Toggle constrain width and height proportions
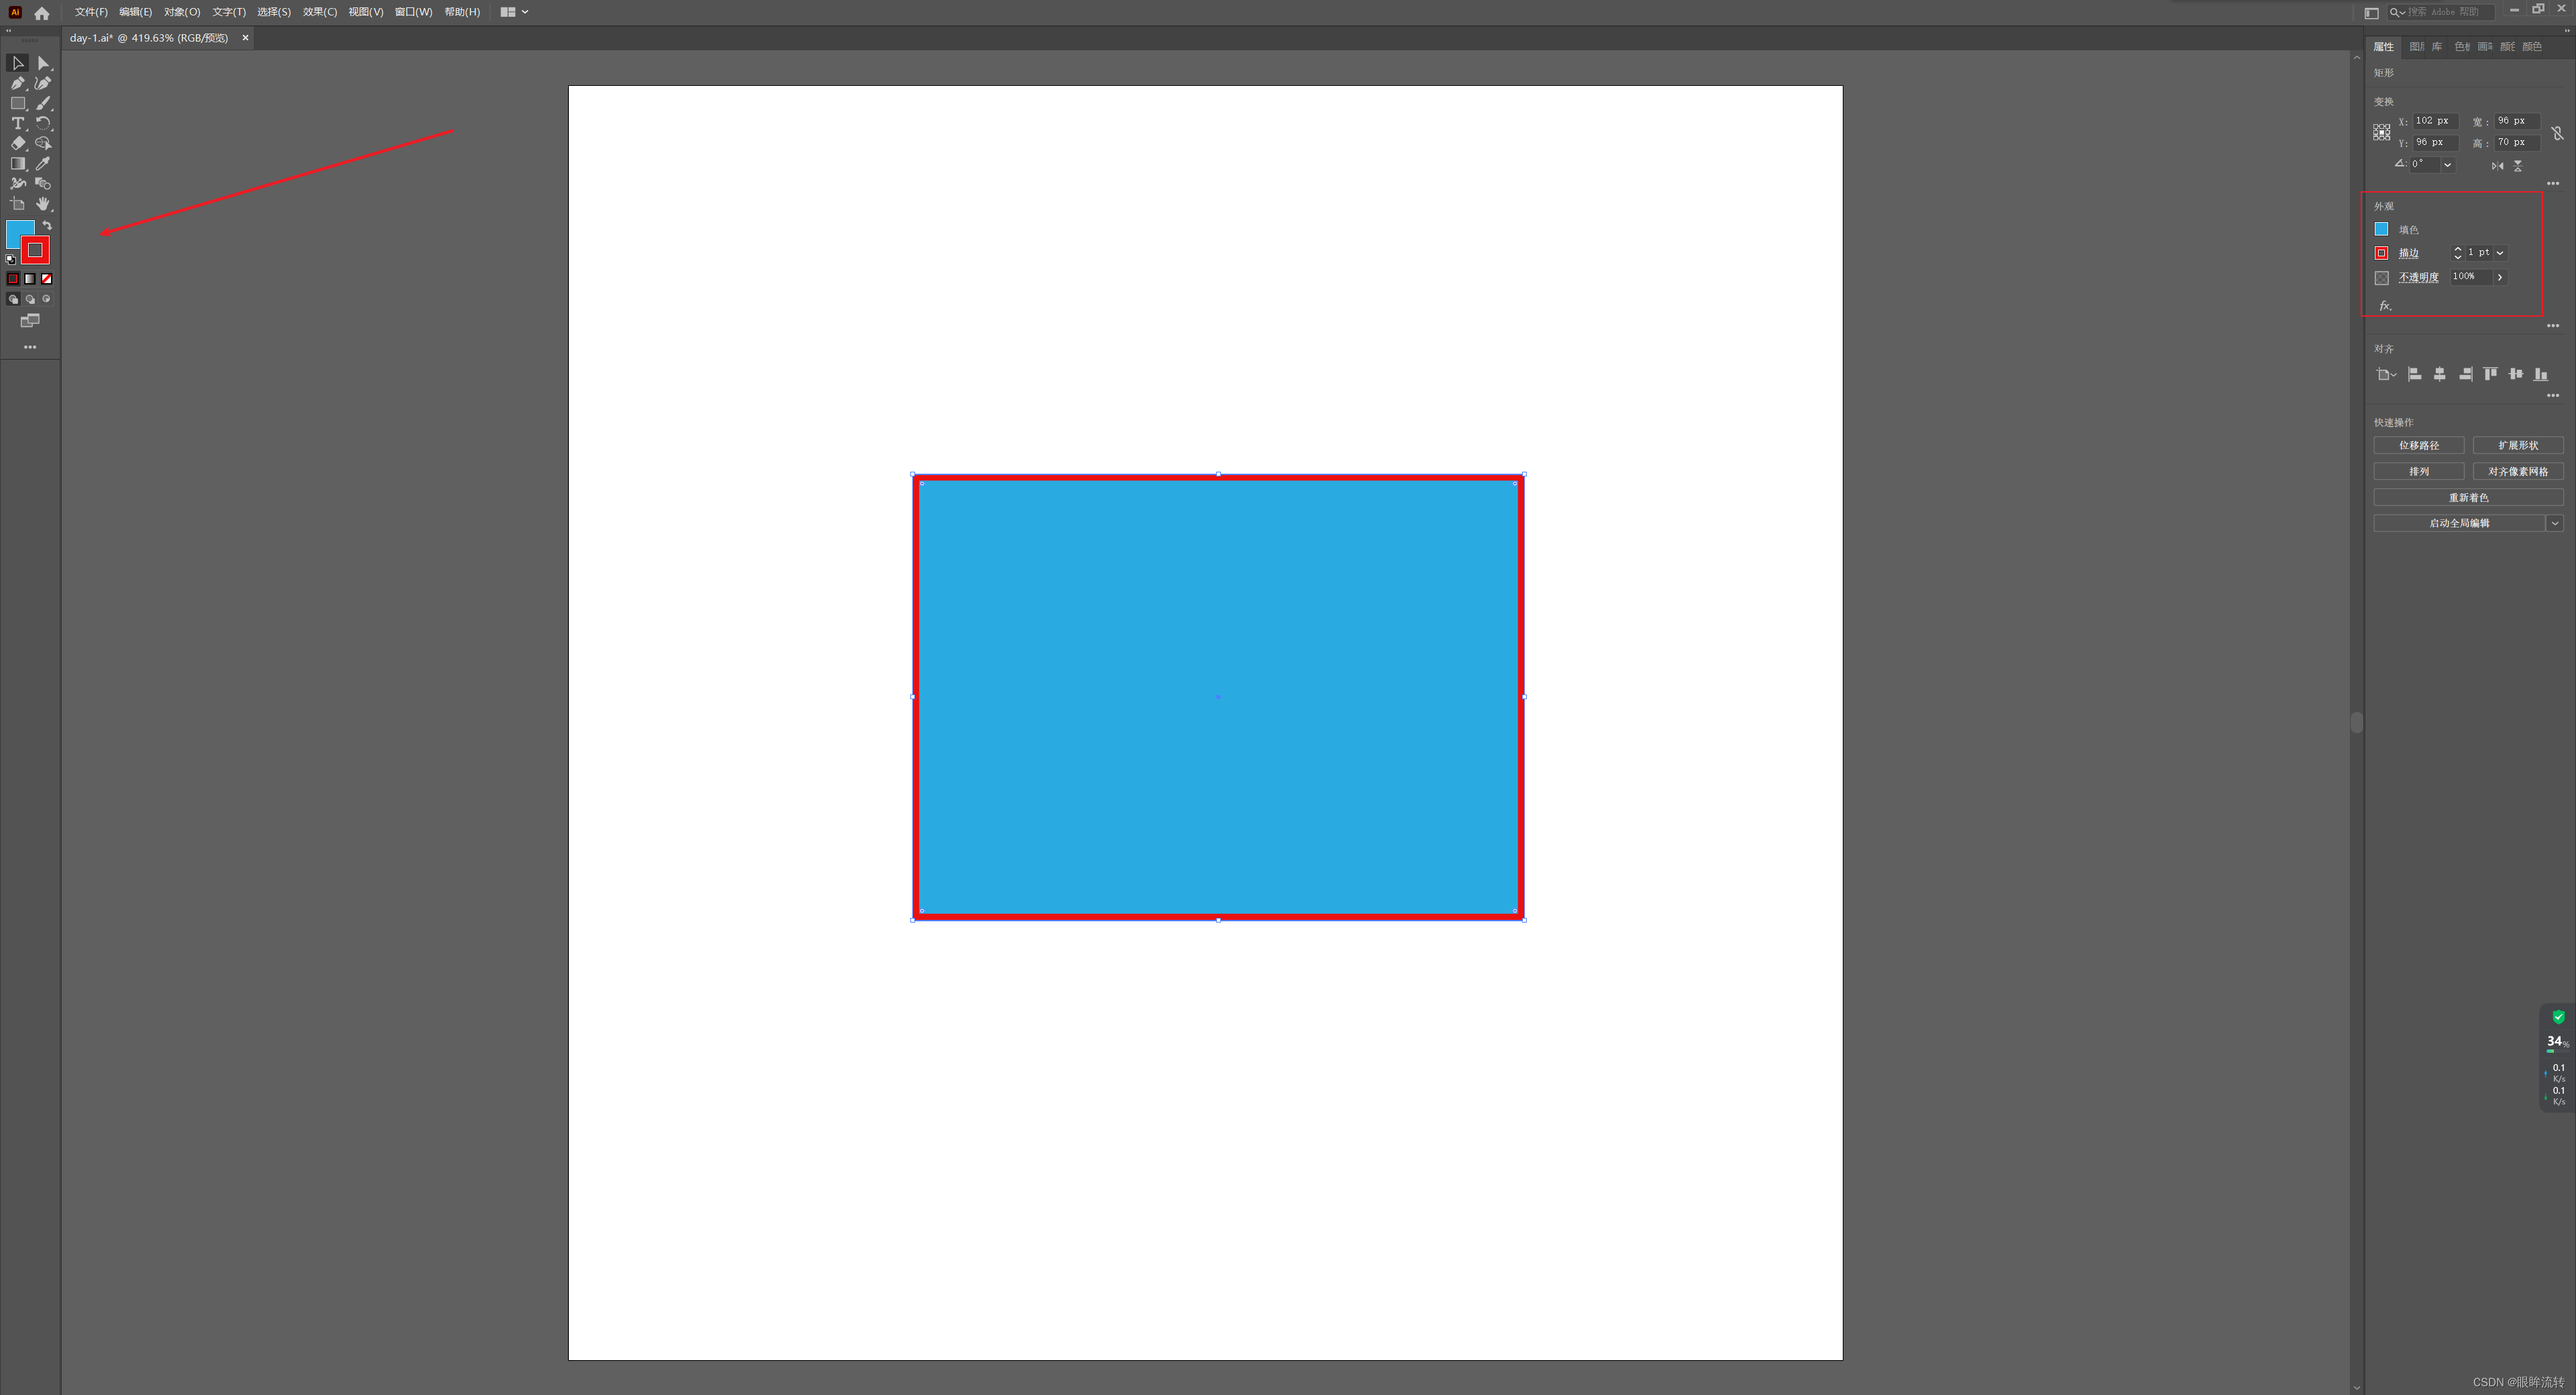2576x1395 pixels. [x=2557, y=133]
